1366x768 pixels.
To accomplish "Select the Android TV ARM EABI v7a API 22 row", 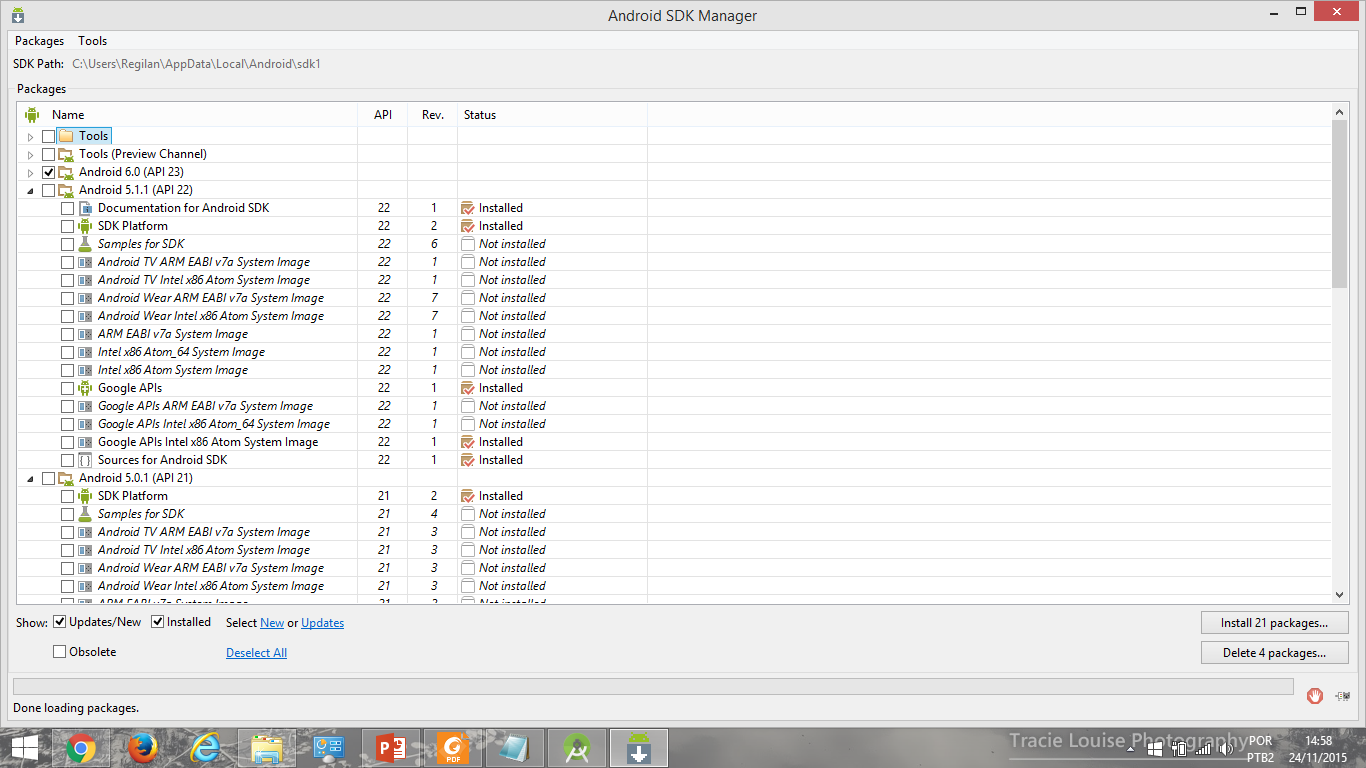I will tap(676, 262).
